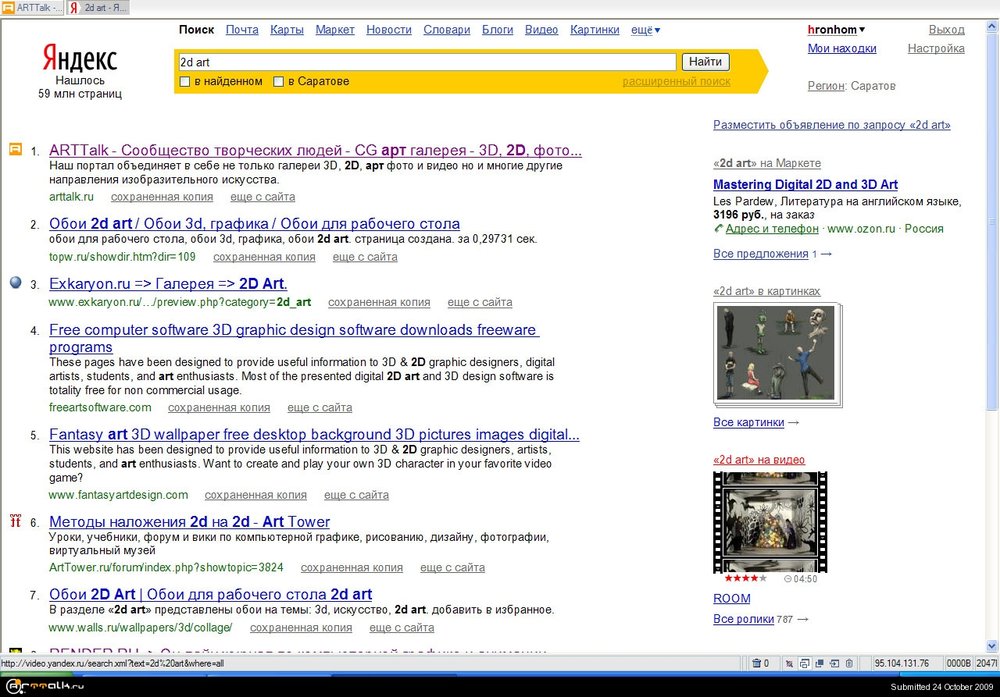Click in the '2d art' search field
Viewport: 1000px width, 697px height.
click(x=426, y=62)
